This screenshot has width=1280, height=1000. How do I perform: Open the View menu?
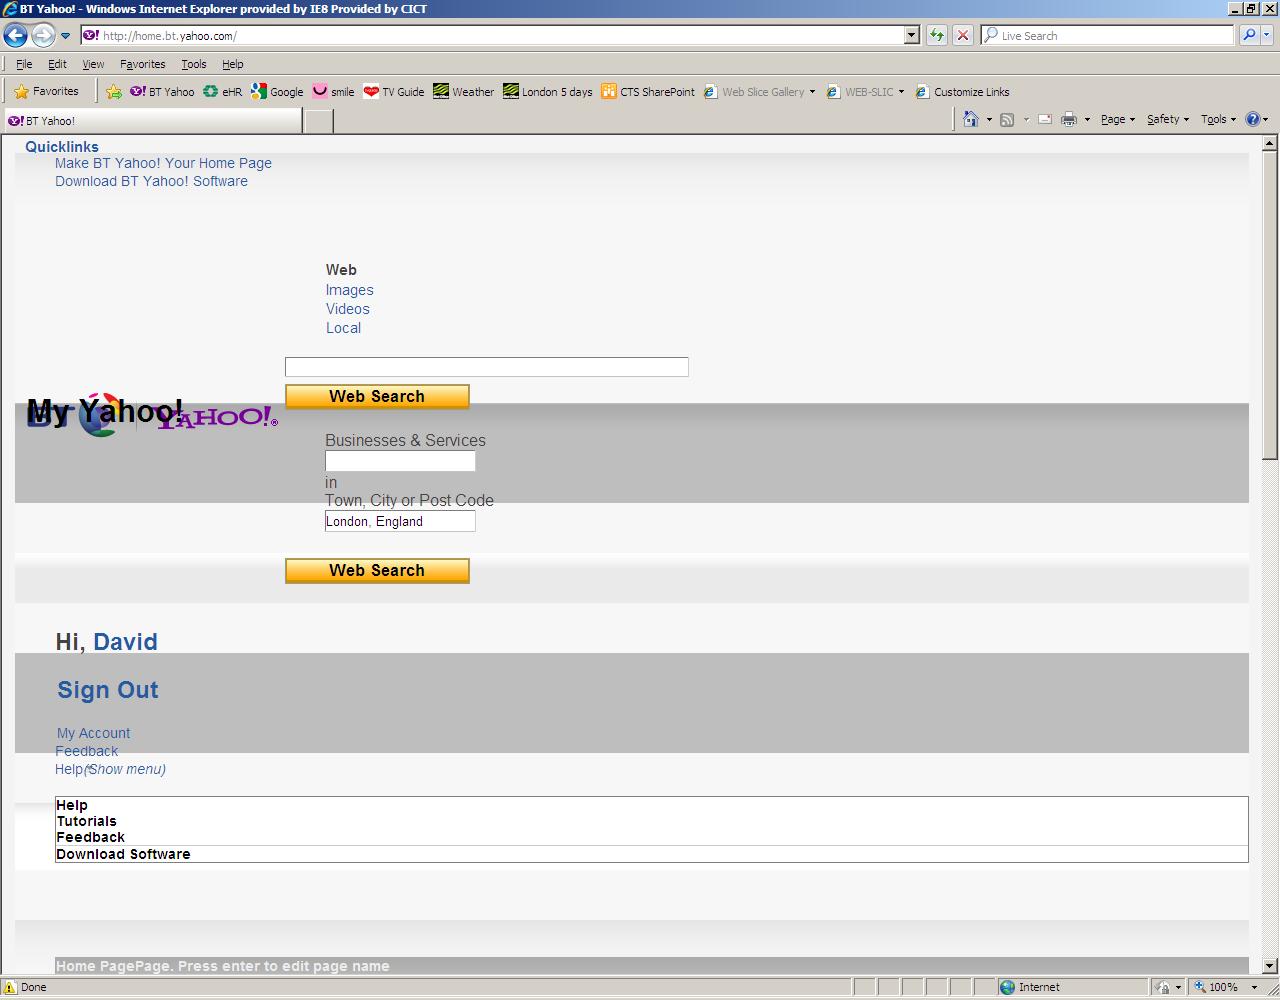[x=93, y=64]
